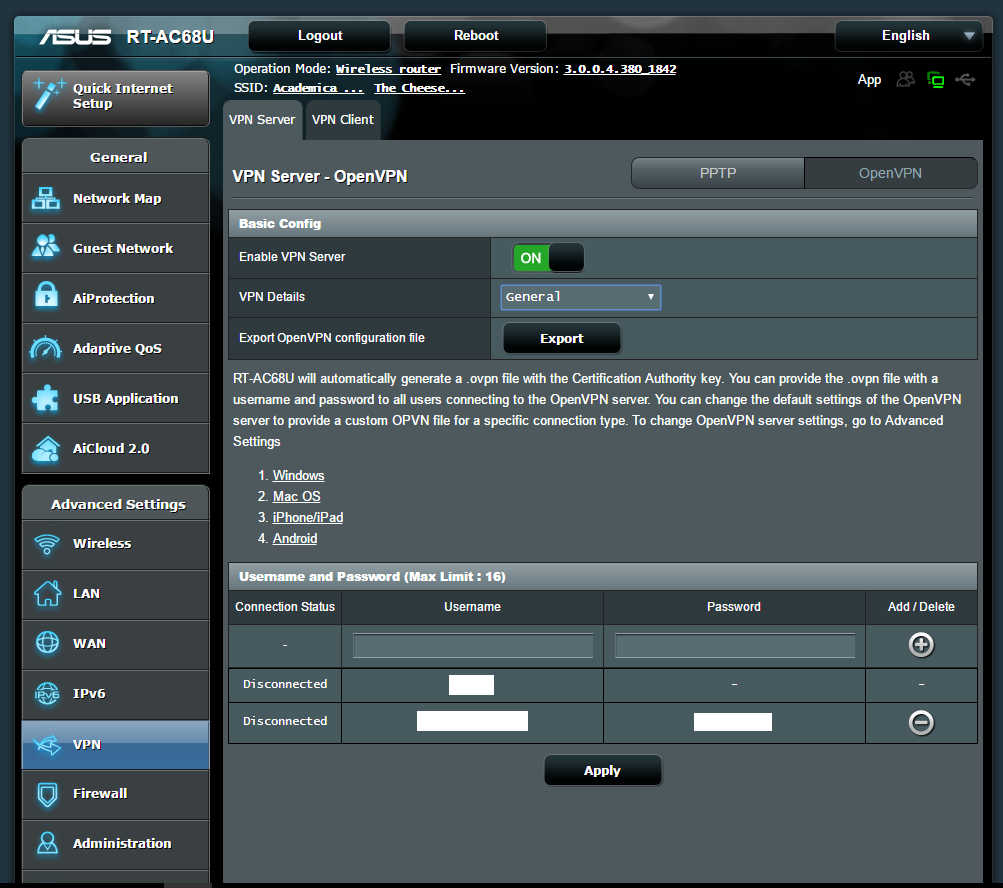Open Adaptive QoS menu item

(116, 348)
